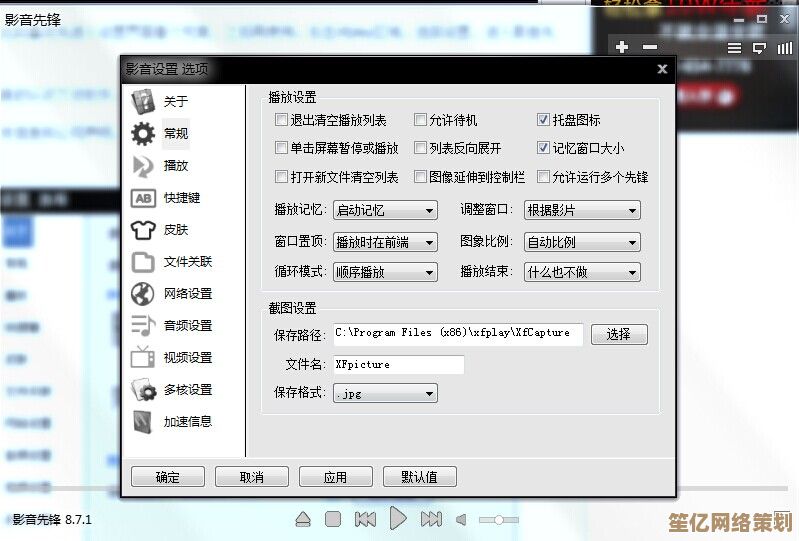Image resolution: width=799 pixels, height=541 pixels.
Task: Open 视频设置 TV icon section
Action: pyautogui.click(x=144, y=357)
